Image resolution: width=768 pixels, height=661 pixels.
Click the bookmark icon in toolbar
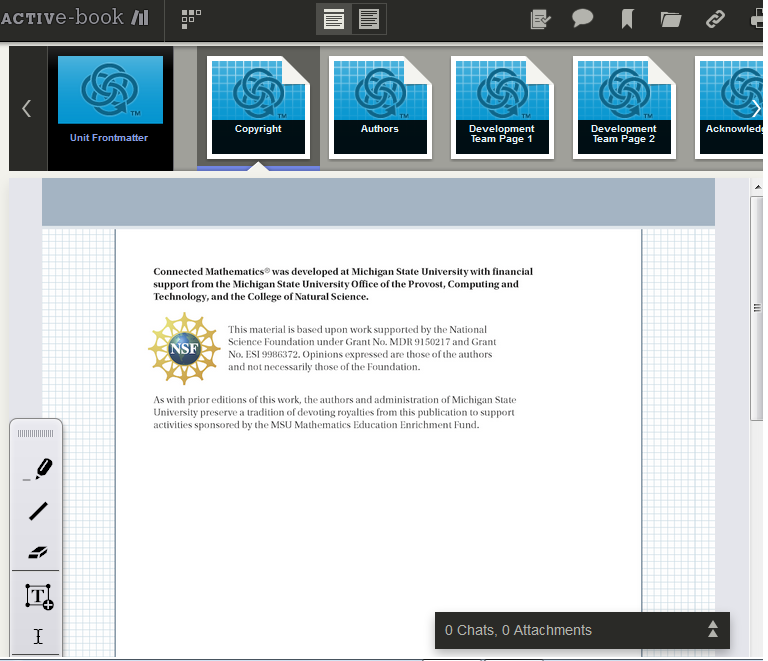pyautogui.click(x=627, y=20)
